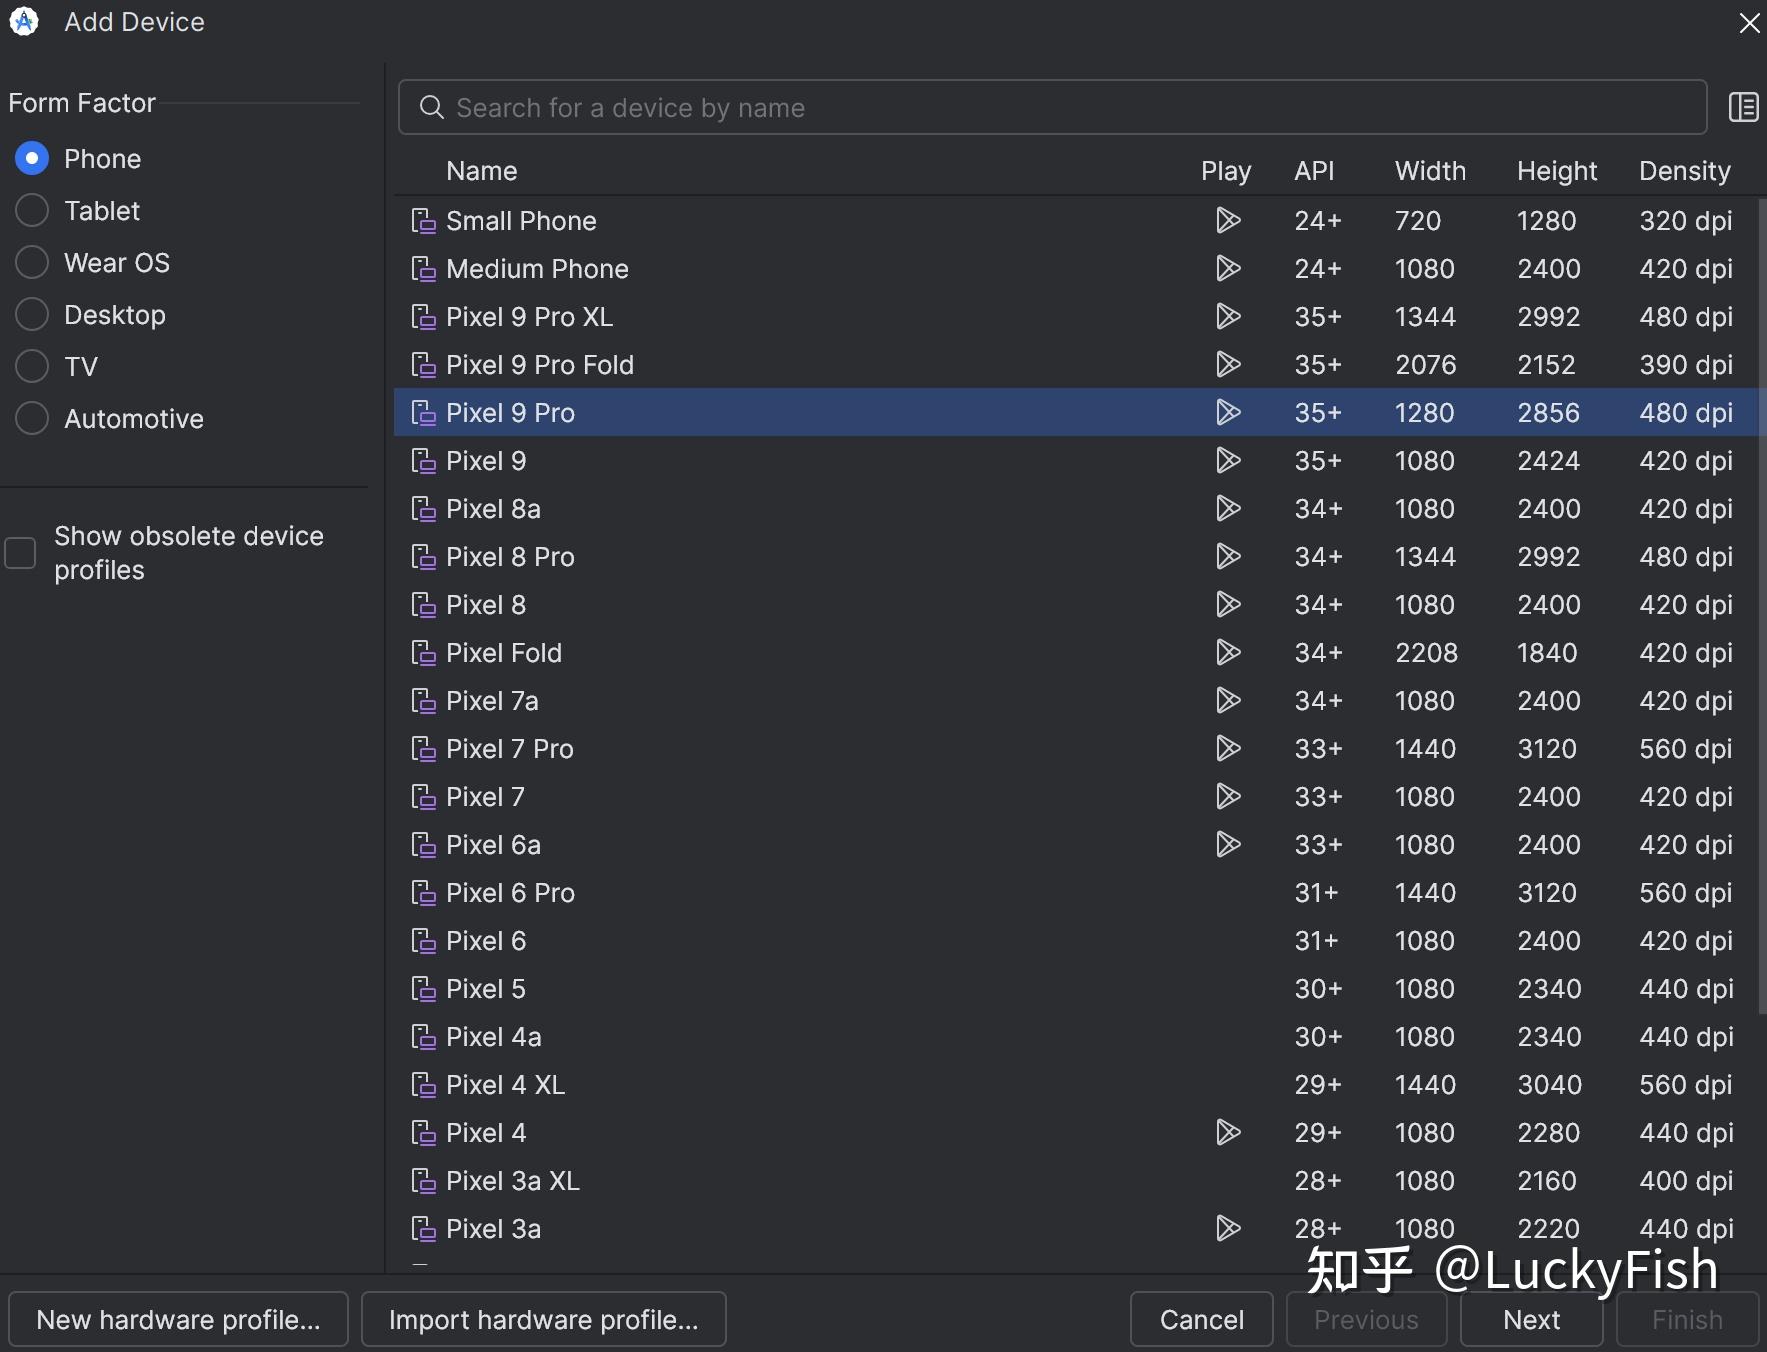The width and height of the screenshot is (1767, 1352).
Task: Sort devices by API column header
Action: (x=1313, y=171)
